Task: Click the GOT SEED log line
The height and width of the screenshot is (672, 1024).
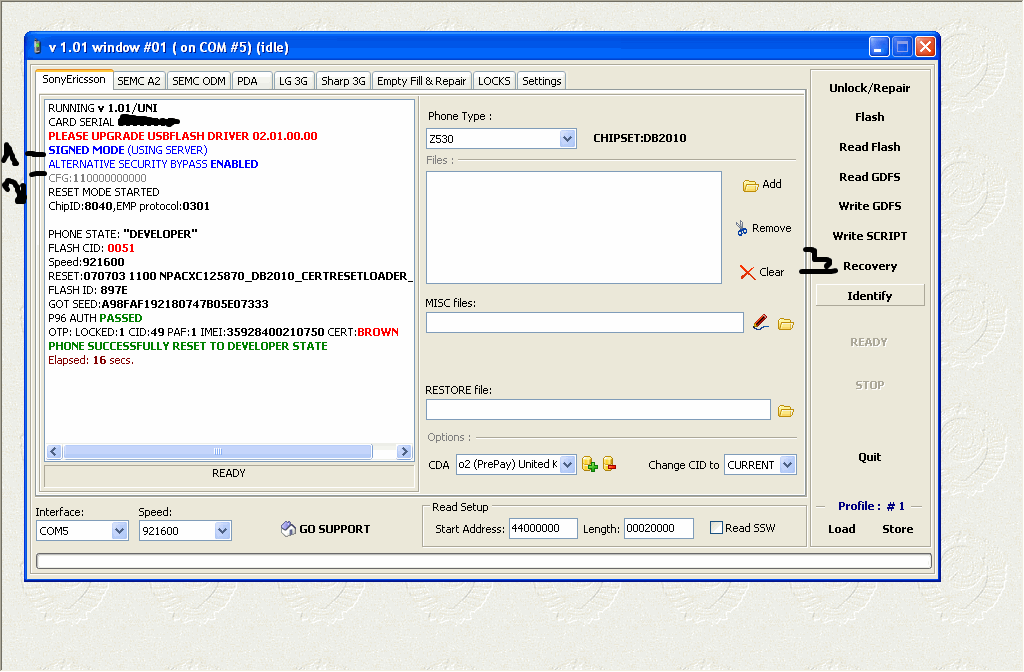Action: [158, 304]
